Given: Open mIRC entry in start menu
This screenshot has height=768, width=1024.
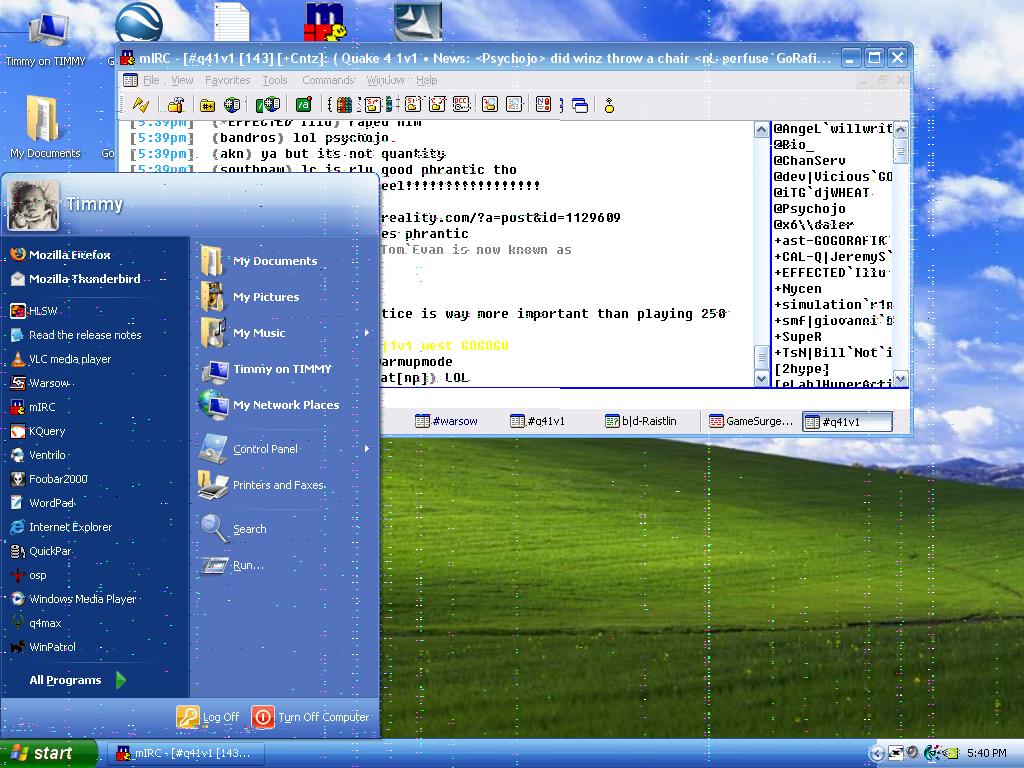Looking at the screenshot, I should [33, 407].
